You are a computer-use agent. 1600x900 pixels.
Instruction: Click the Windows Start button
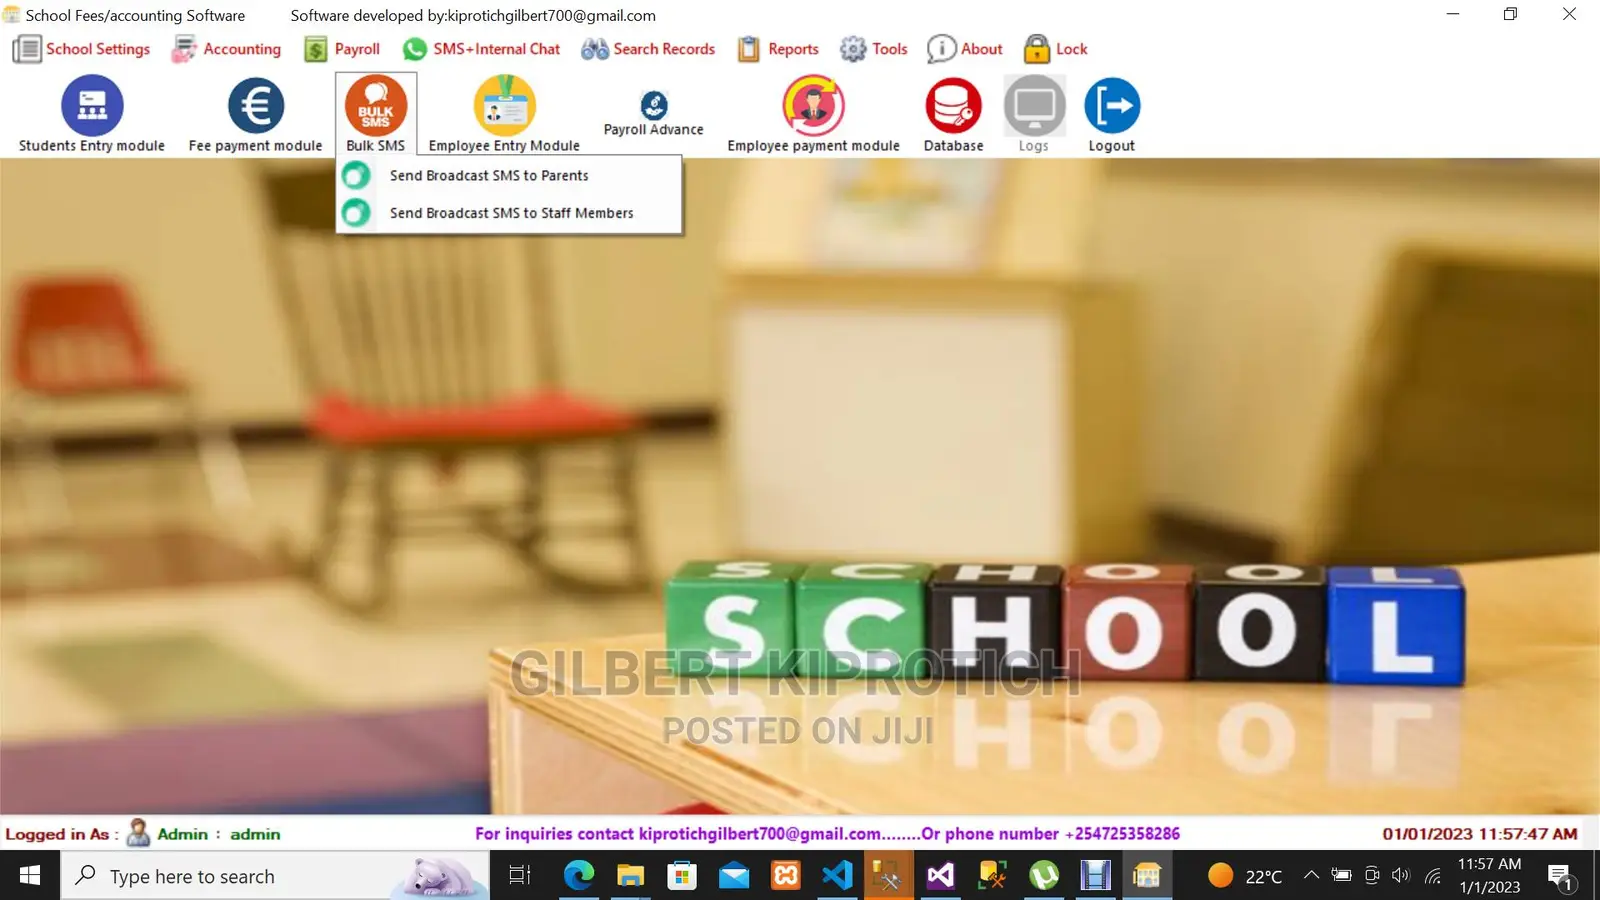click(x=30, y=876)
